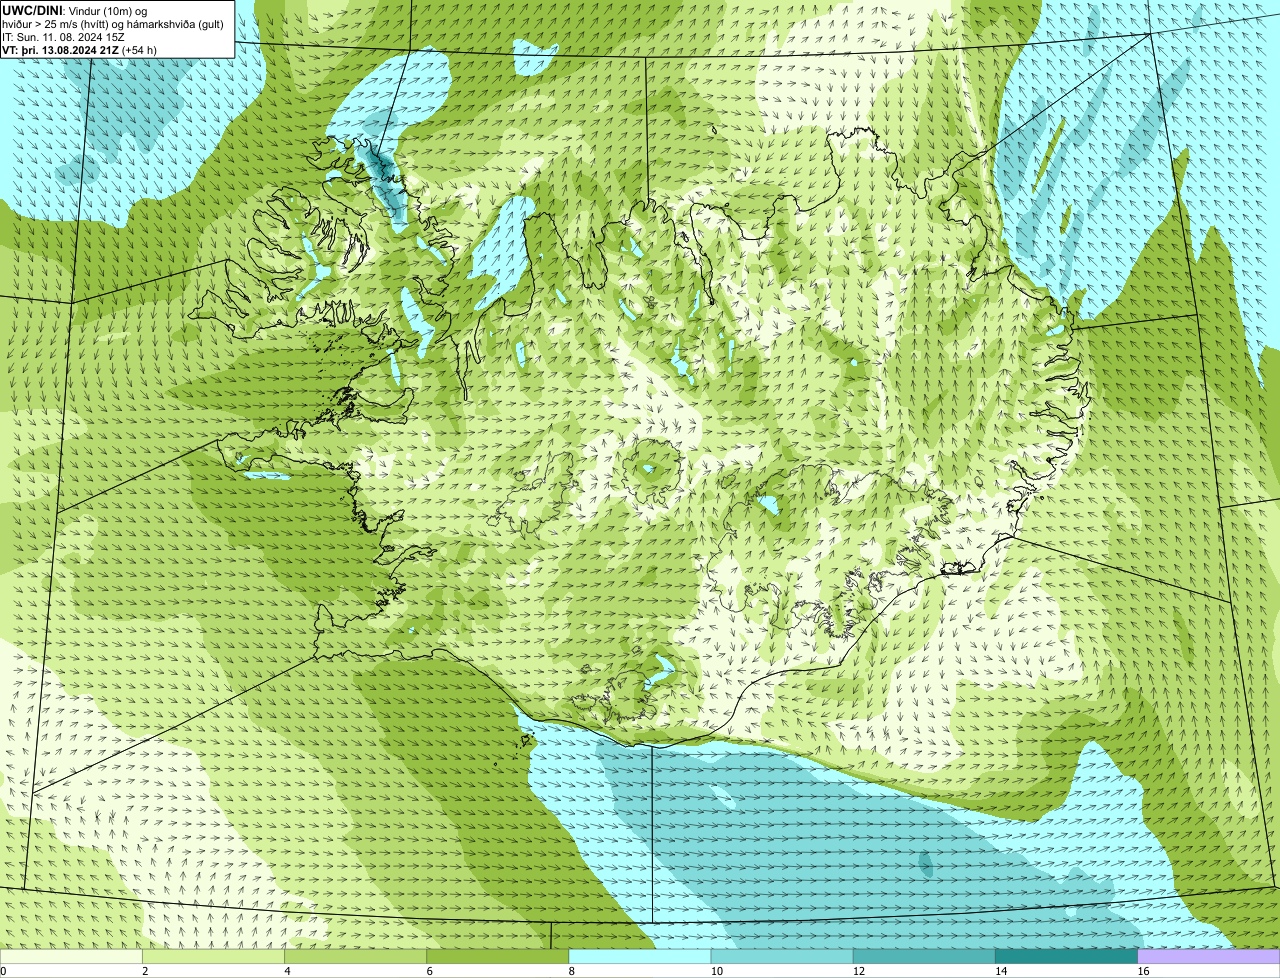This screenshot has width=1280, height=978.
Task: Click the teal 12–14 m/s legend swatch
Action: click(x=924, y=956)
